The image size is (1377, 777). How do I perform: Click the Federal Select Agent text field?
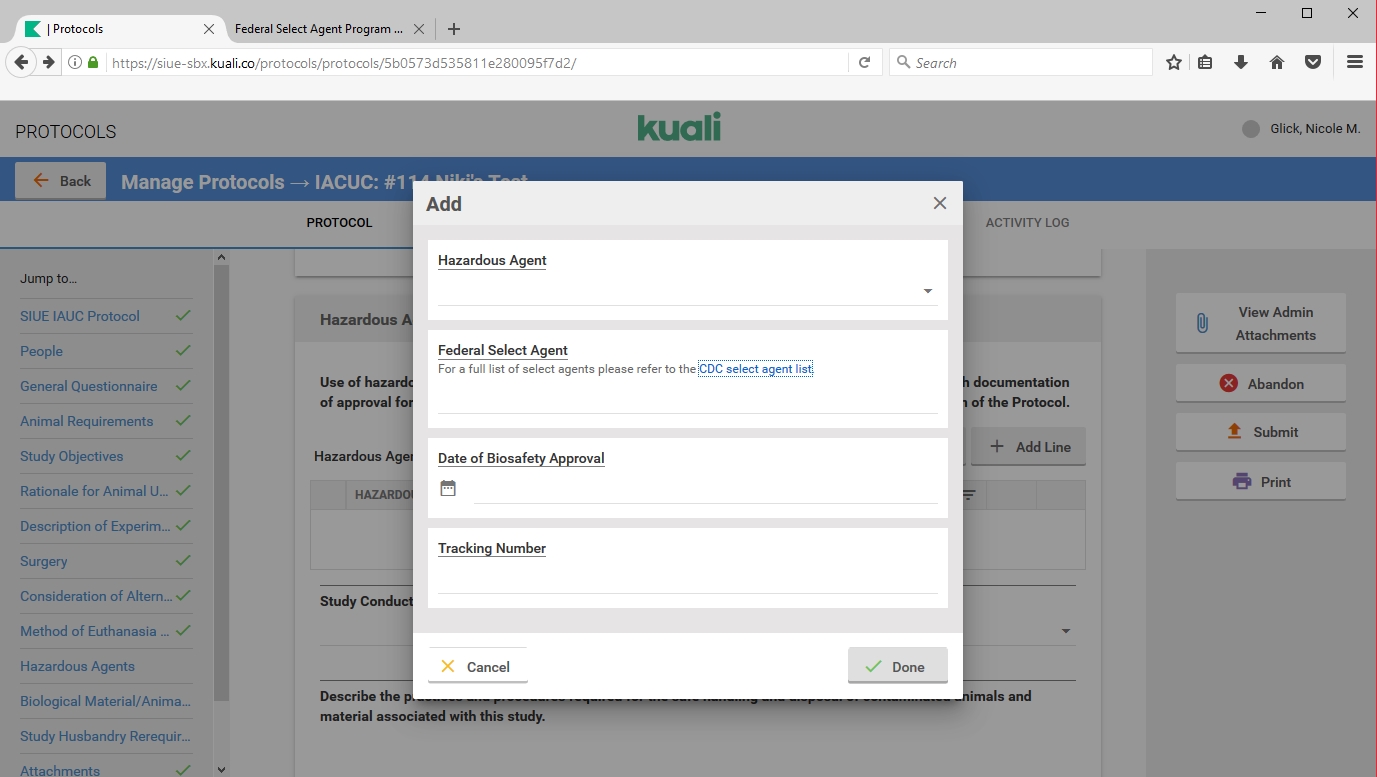pos(687,400)
